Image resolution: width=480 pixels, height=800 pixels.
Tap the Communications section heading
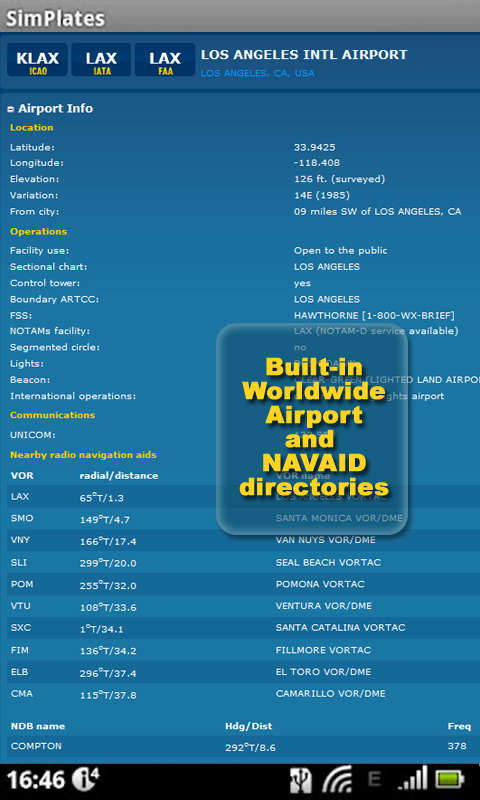pyautogui.click(x=53, y=415)
